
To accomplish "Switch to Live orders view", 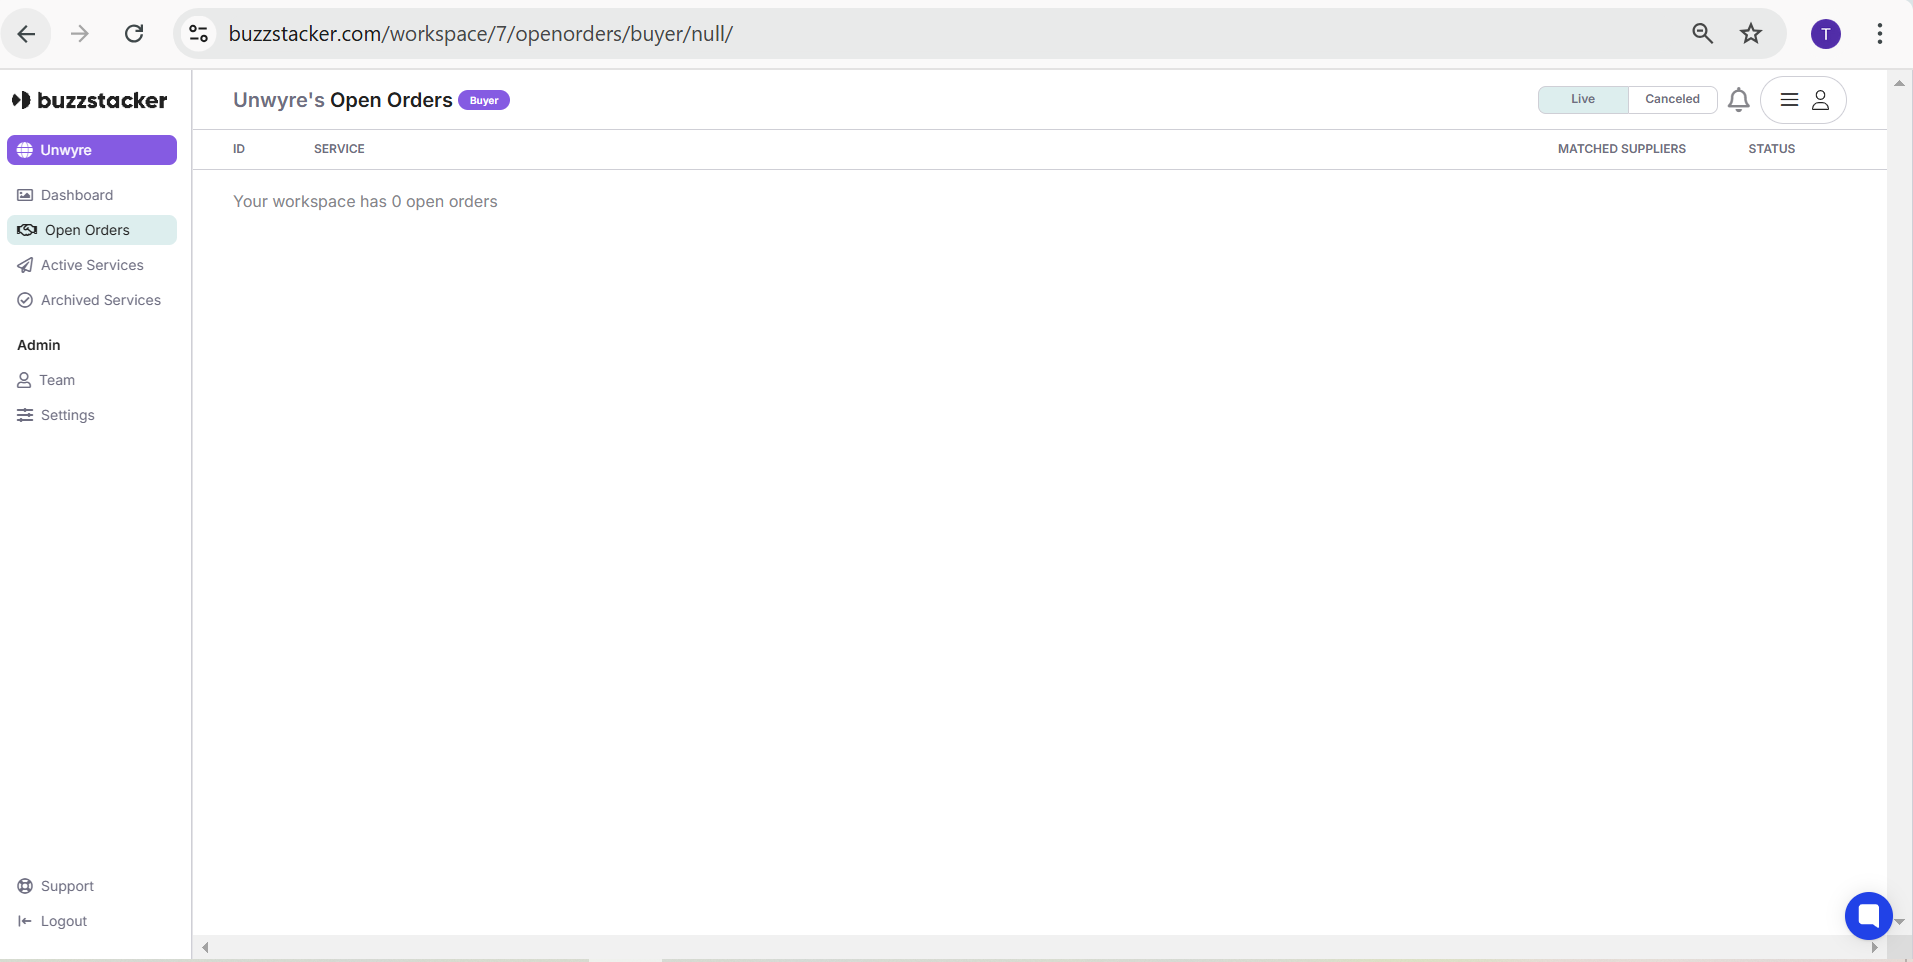I will point(1583,99).
